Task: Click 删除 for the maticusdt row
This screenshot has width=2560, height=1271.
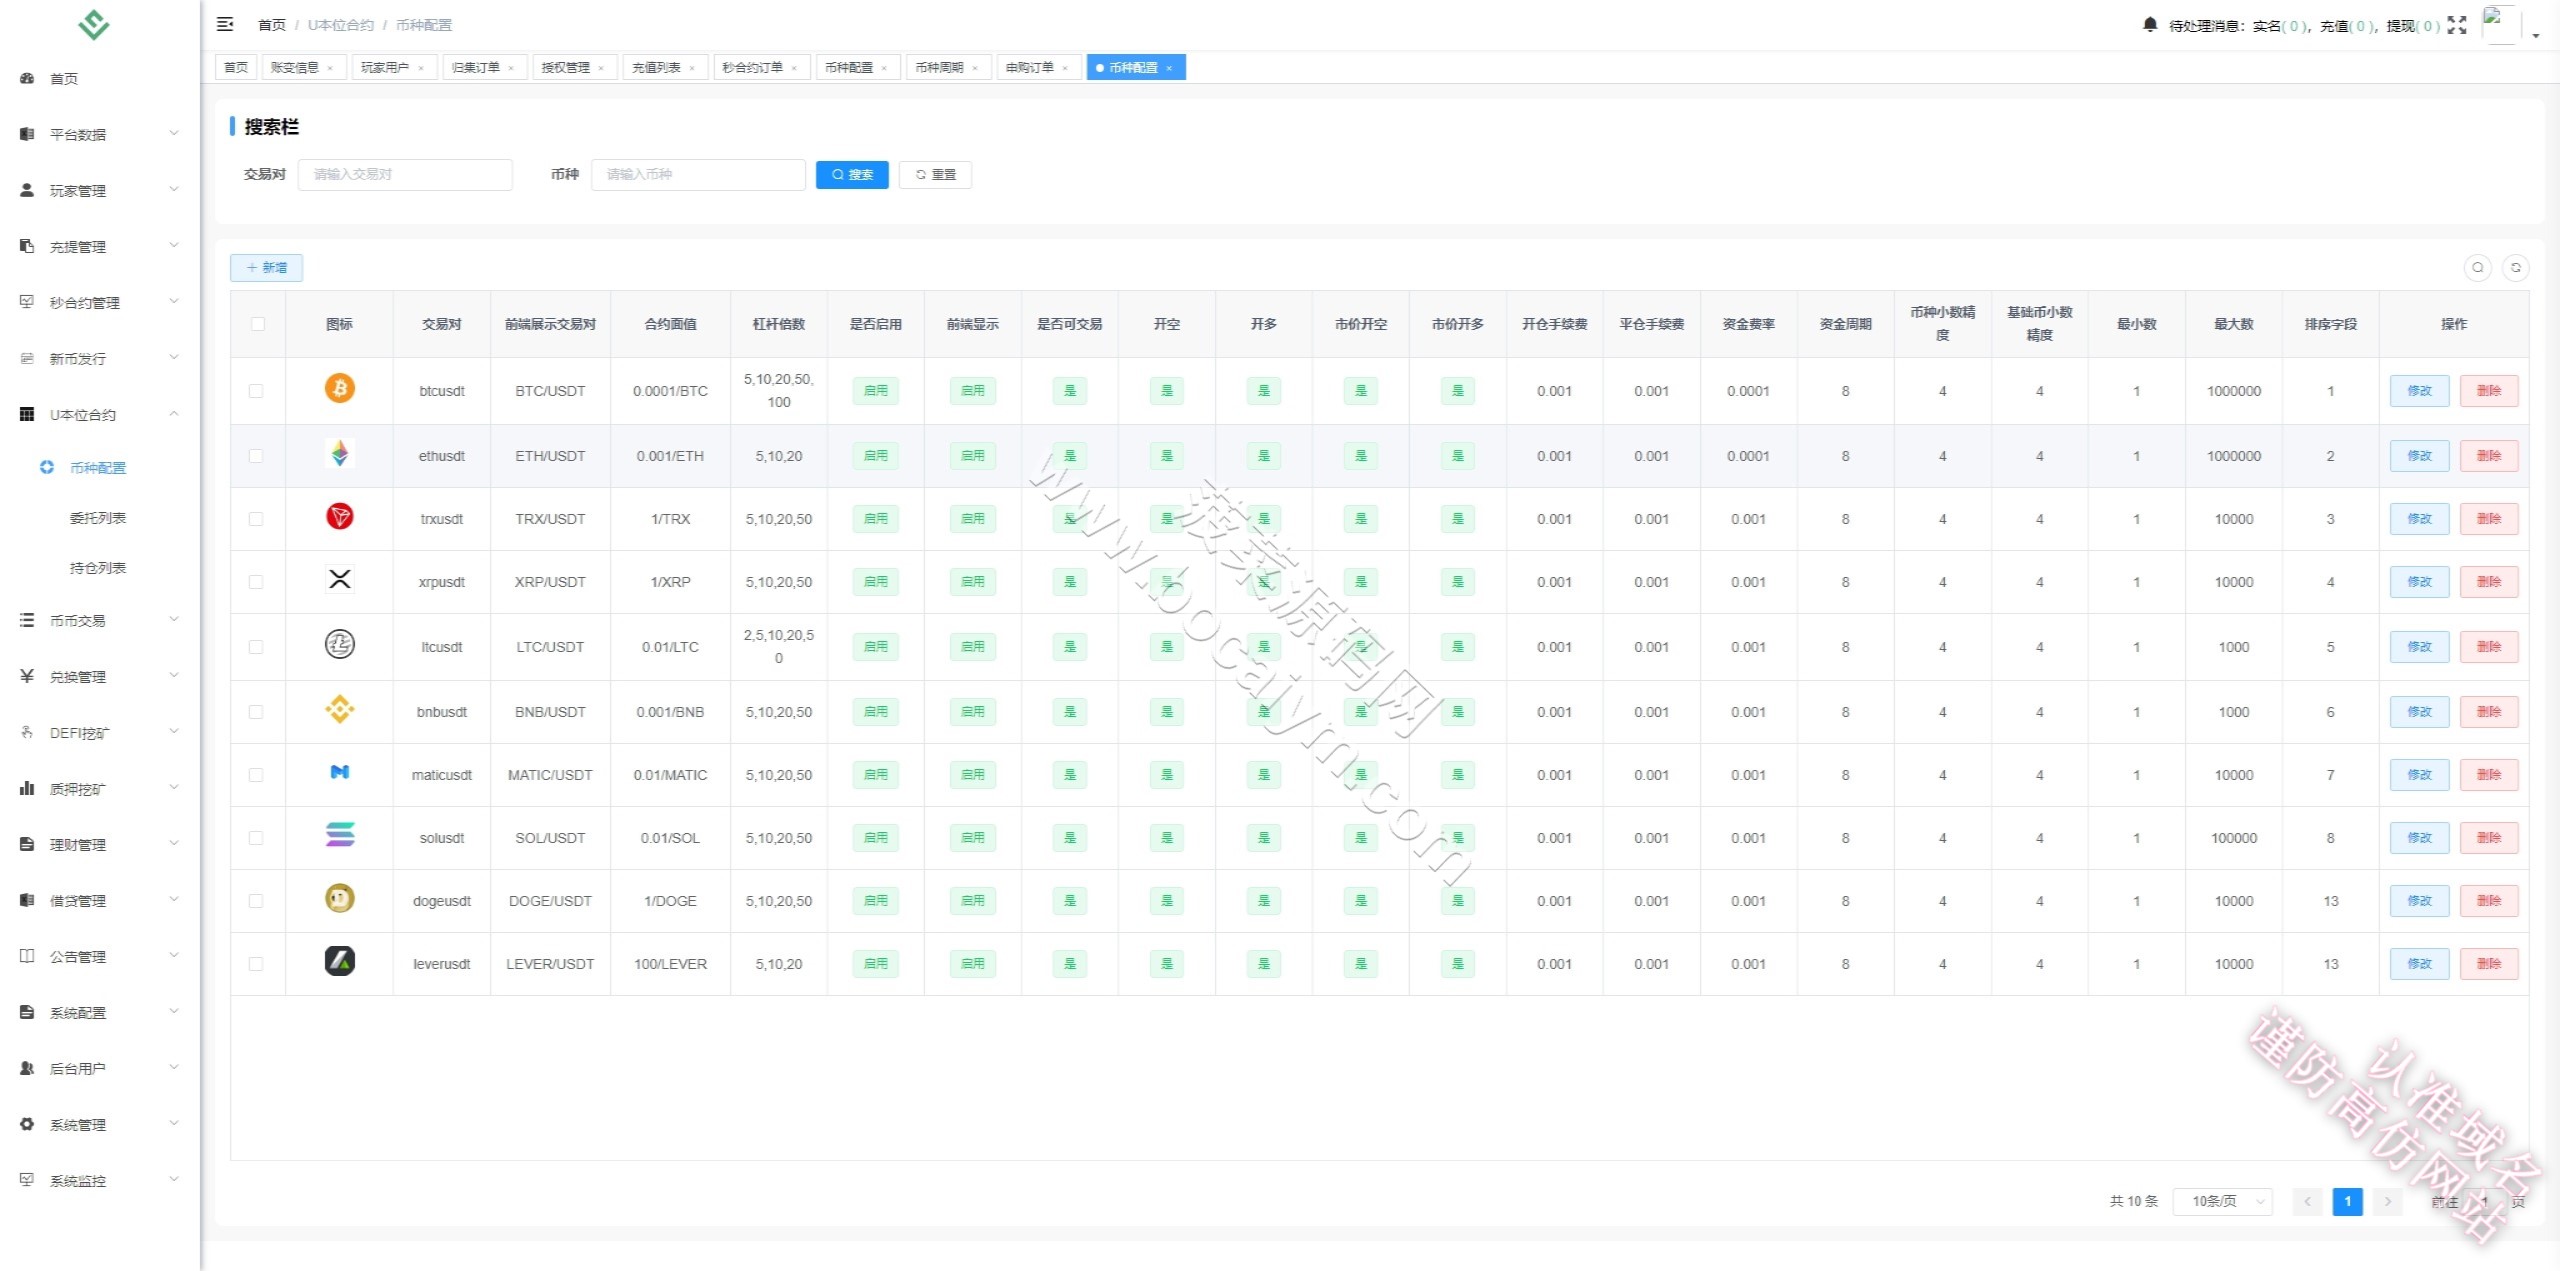Action: click(x=2488, y=775)
